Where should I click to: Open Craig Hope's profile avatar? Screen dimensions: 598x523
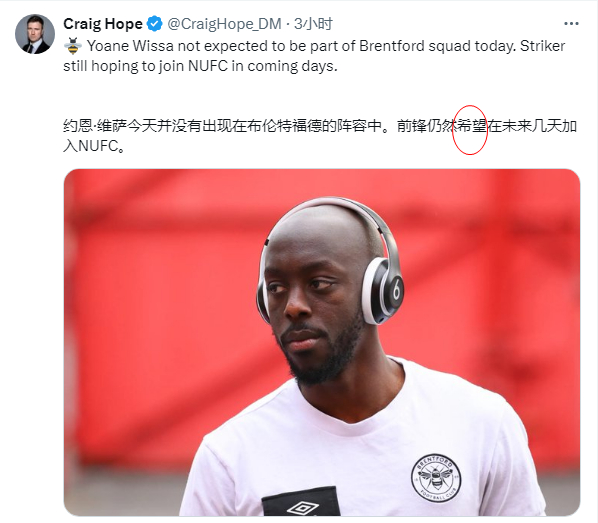click(x=35, y=34)
